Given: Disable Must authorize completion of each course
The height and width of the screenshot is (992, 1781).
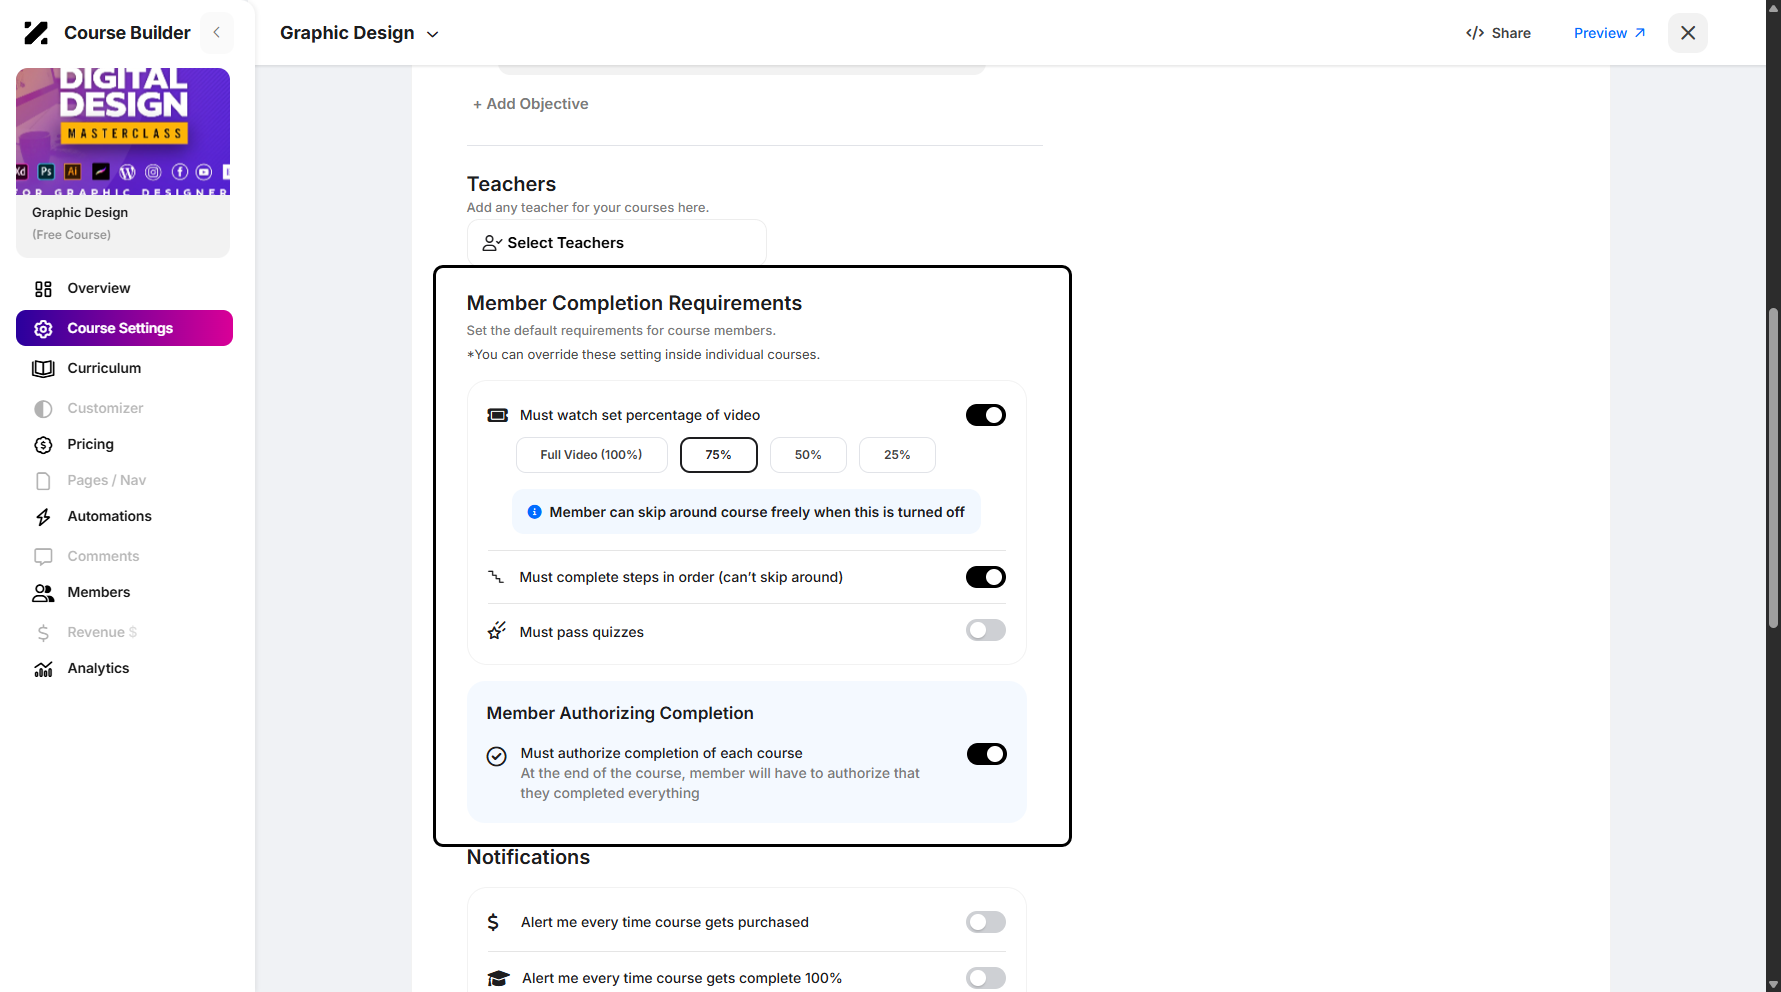Looking at the screenshot, I should tap(987, 754).
